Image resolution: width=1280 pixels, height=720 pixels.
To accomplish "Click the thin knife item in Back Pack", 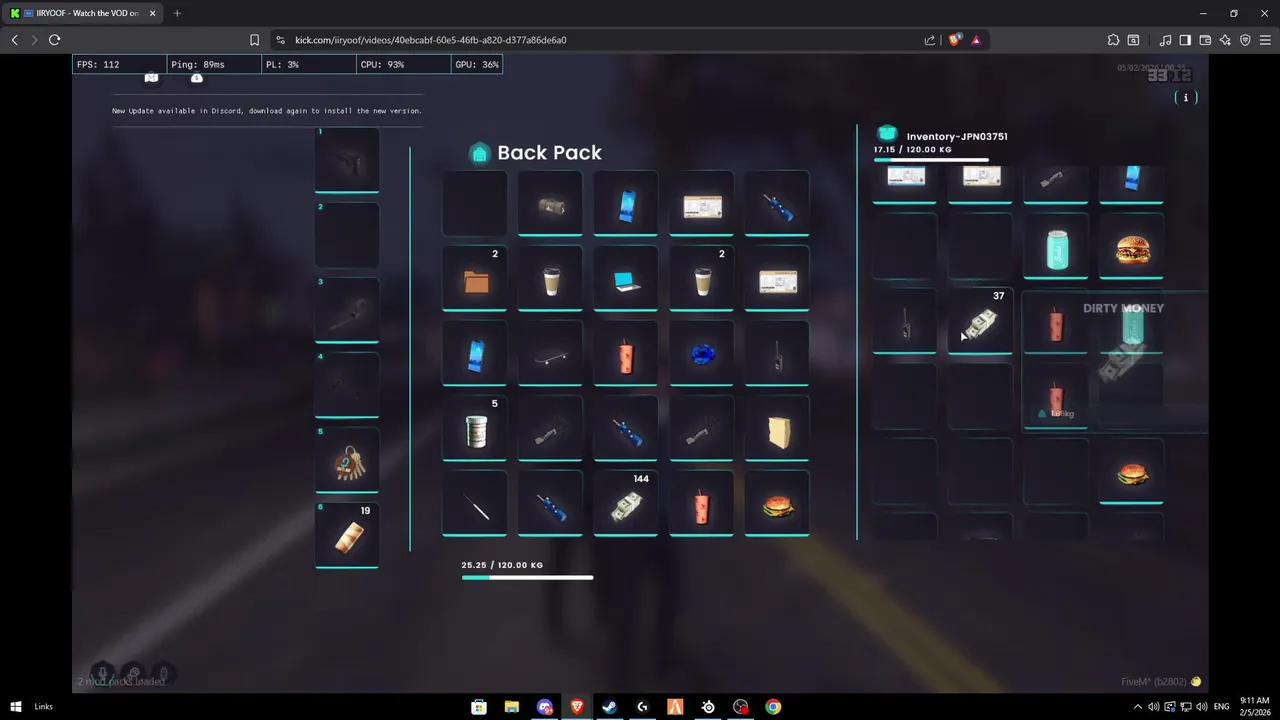I will coord(475,505).
